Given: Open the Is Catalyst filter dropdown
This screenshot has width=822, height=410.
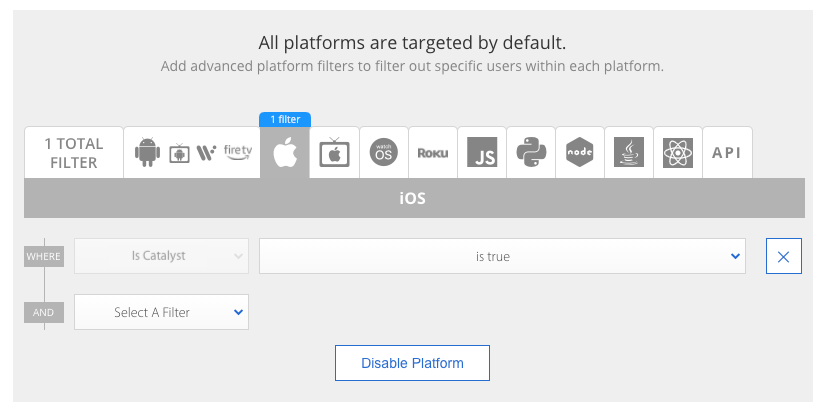Looking at the screenshot, I should click(x=161, y=256).
